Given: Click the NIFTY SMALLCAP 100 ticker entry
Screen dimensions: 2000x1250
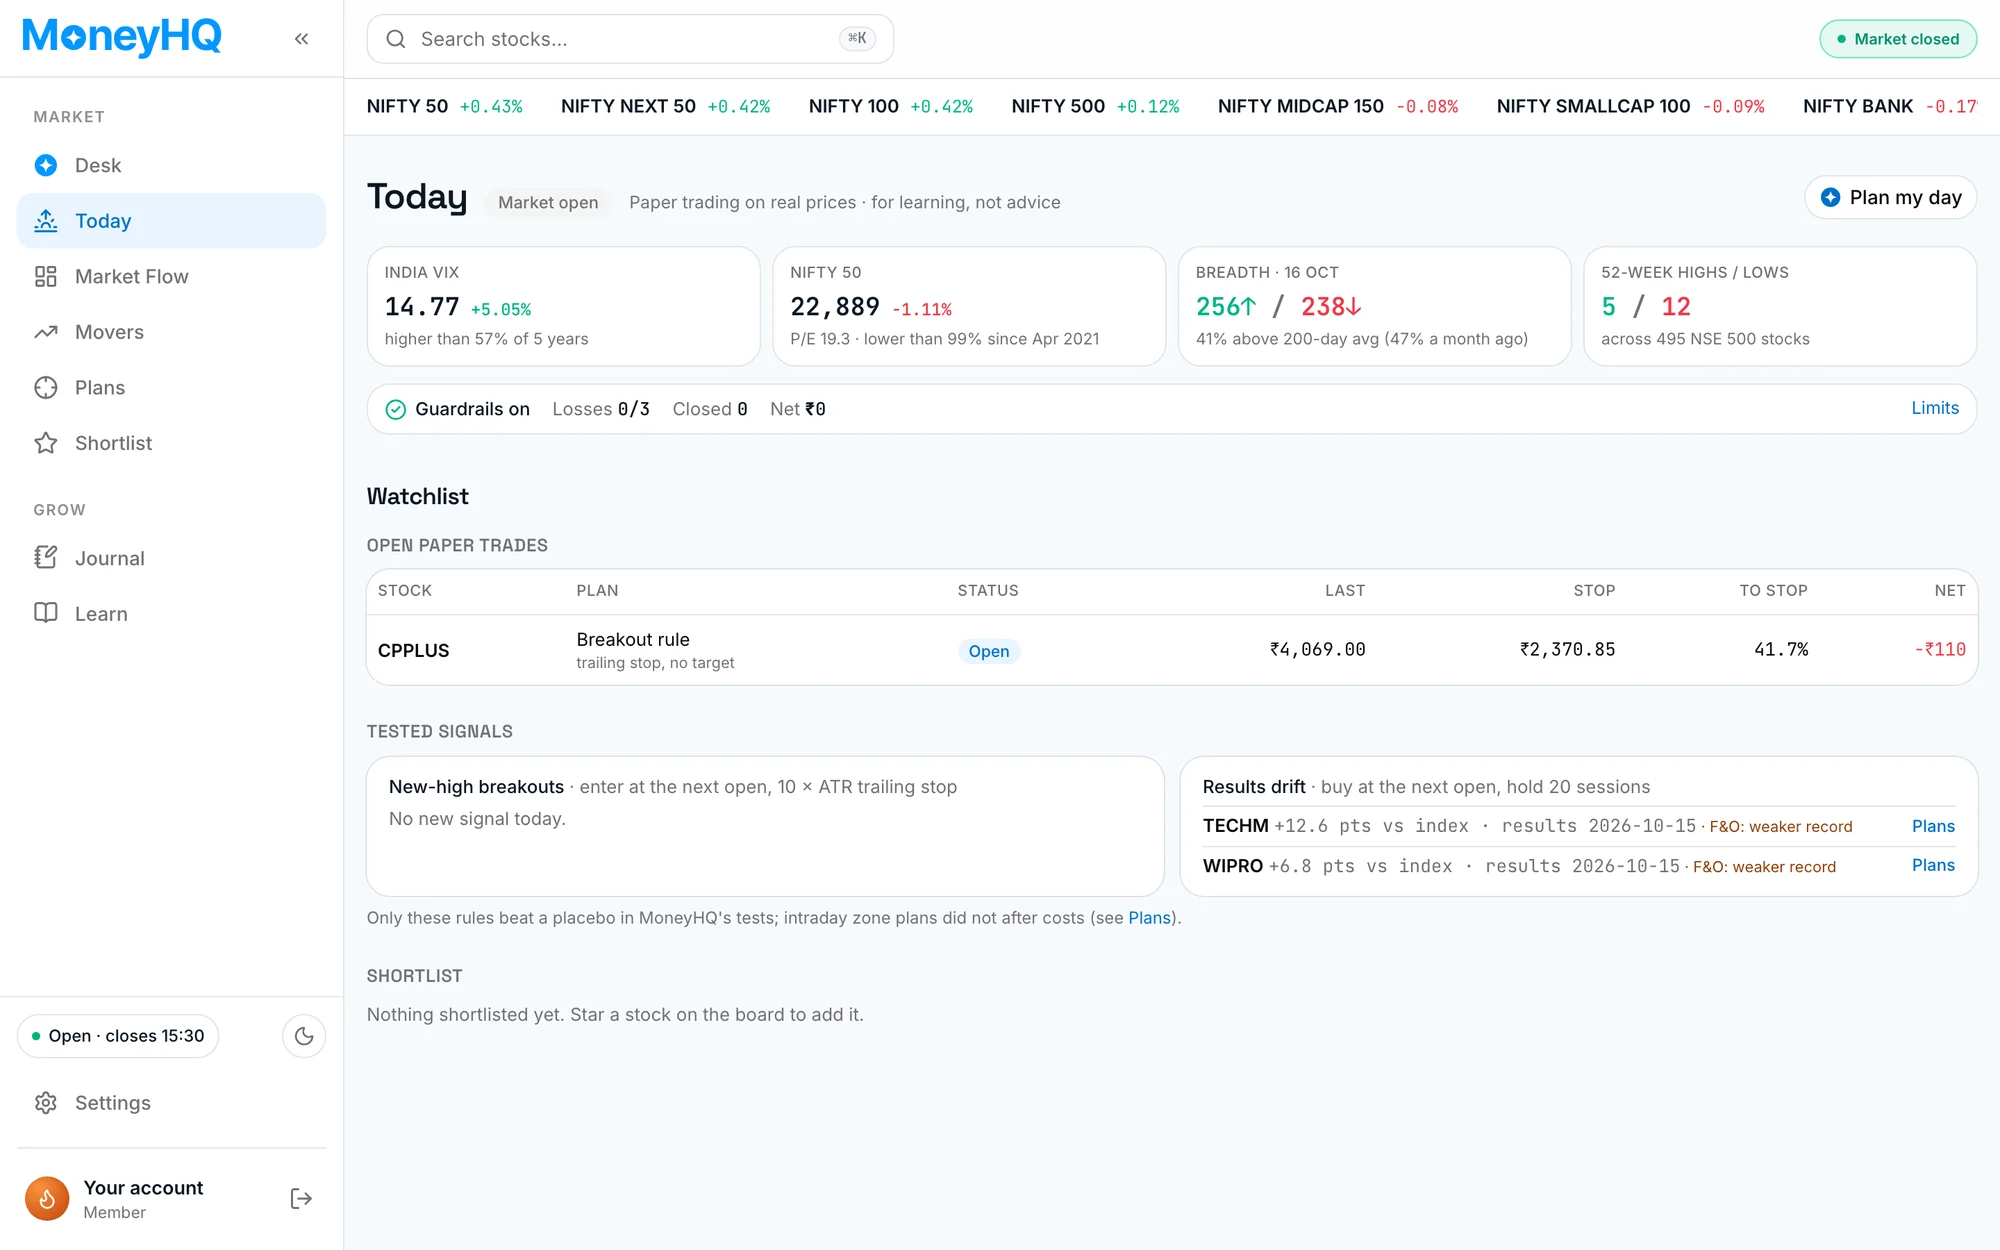Looking at the screenshot, I should tap(1630, 107).
